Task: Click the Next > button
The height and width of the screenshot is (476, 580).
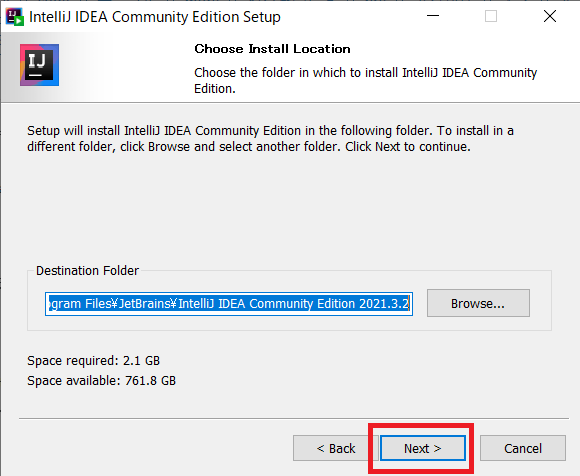Action: coord(423,448)
